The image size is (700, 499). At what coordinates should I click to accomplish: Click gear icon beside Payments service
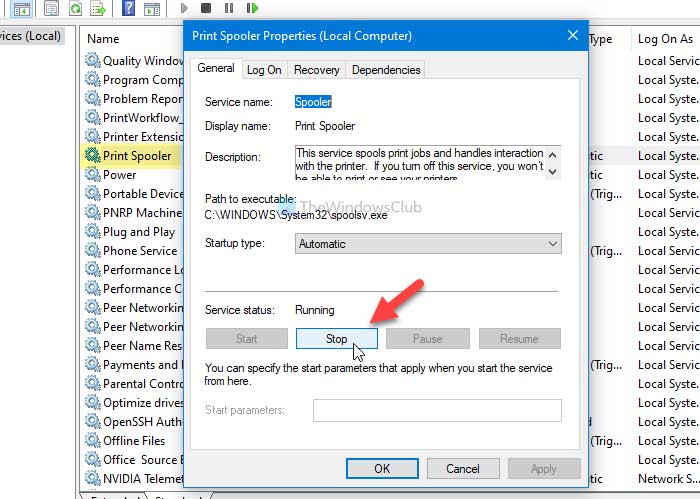click(92, 364)
